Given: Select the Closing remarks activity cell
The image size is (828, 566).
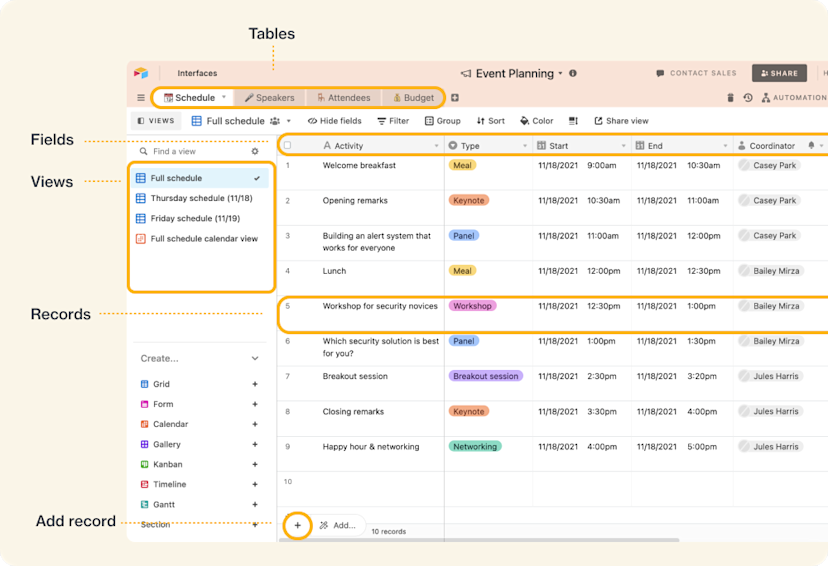Looking at the screenshot, I should coord(361,419).
